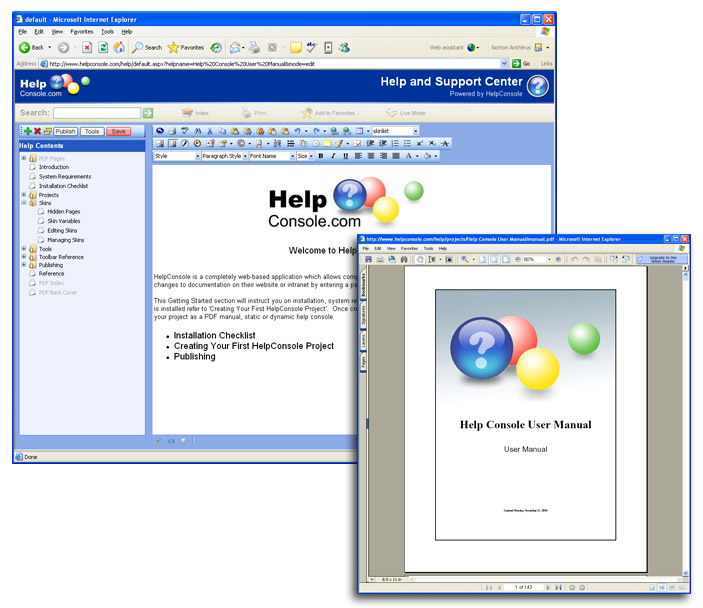The height and width of the screenshot is (608, 703).
Task: Open Tools menu in main Internet Explorer window
Action: (x=107, y=31)
